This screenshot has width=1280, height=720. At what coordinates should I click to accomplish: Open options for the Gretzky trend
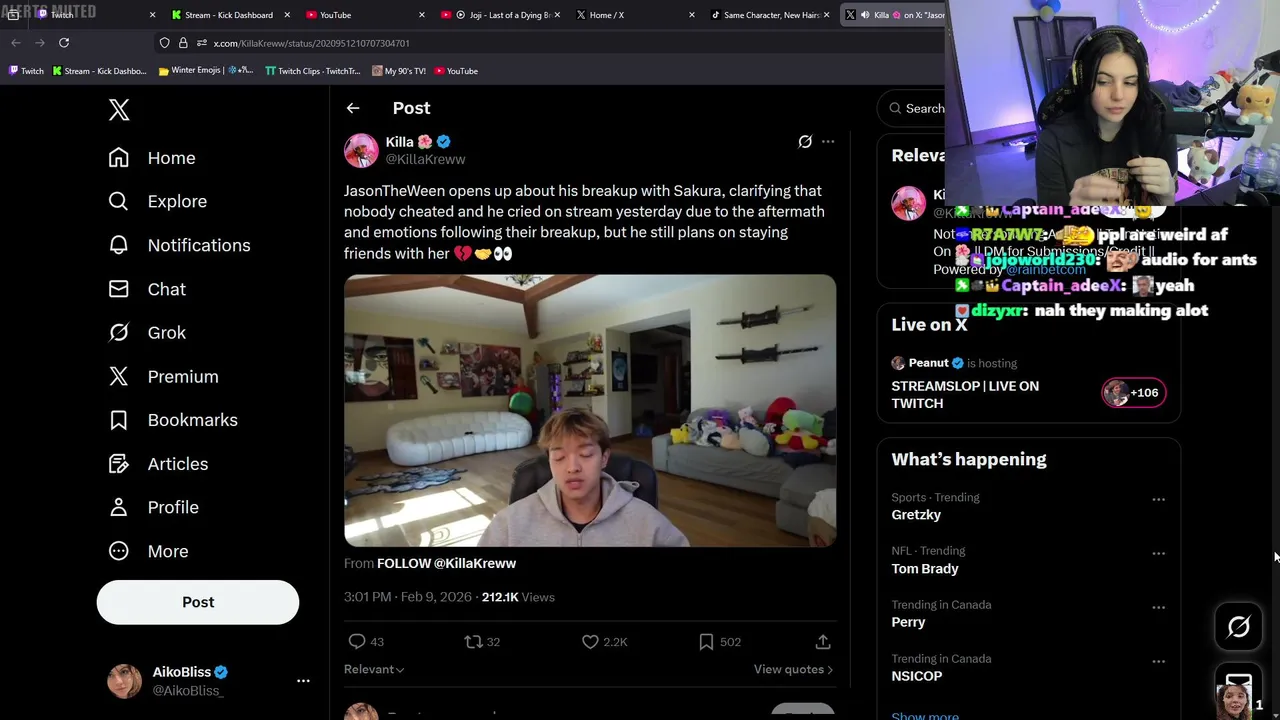[x=1158, y=499]
